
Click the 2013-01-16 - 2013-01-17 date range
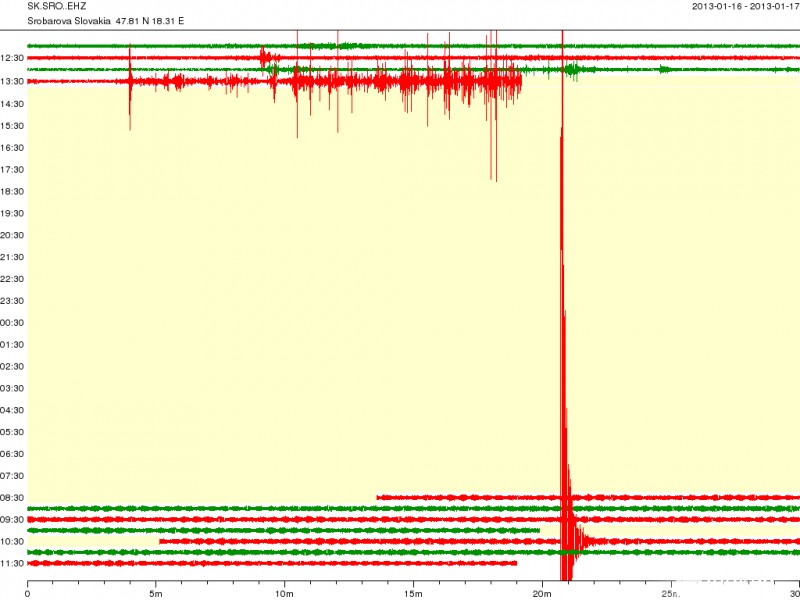point(744,7)
